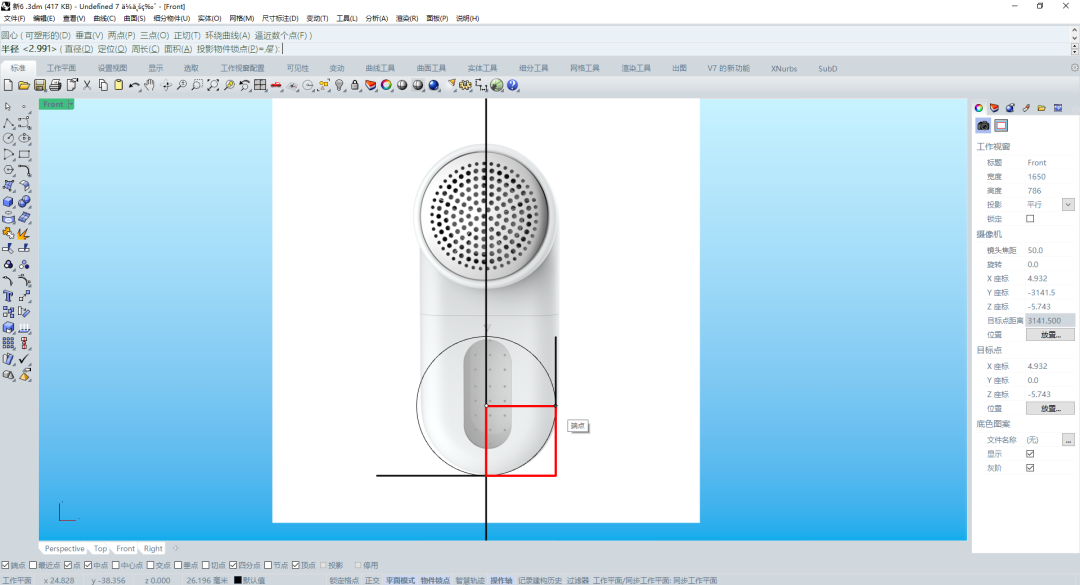Switch to the Perspective viewport tab
This screenshot has height=585, width=1080.
click(x=64, y=548)
